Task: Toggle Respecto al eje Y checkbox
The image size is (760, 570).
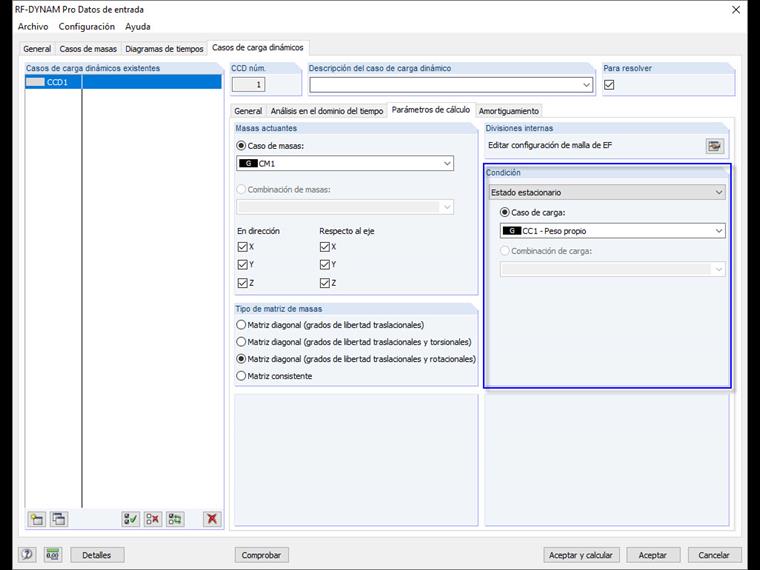Action: pyautogui.click(x=325, y=265)
